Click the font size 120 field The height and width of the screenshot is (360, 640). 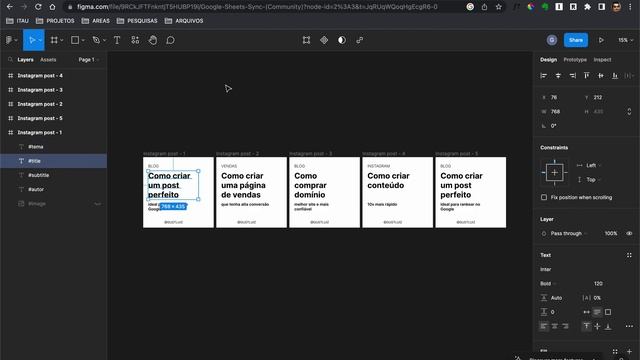pos(598,283)
